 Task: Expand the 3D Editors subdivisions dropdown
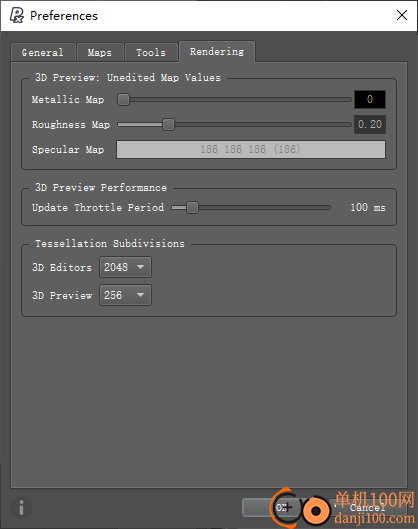click(125, 267)
